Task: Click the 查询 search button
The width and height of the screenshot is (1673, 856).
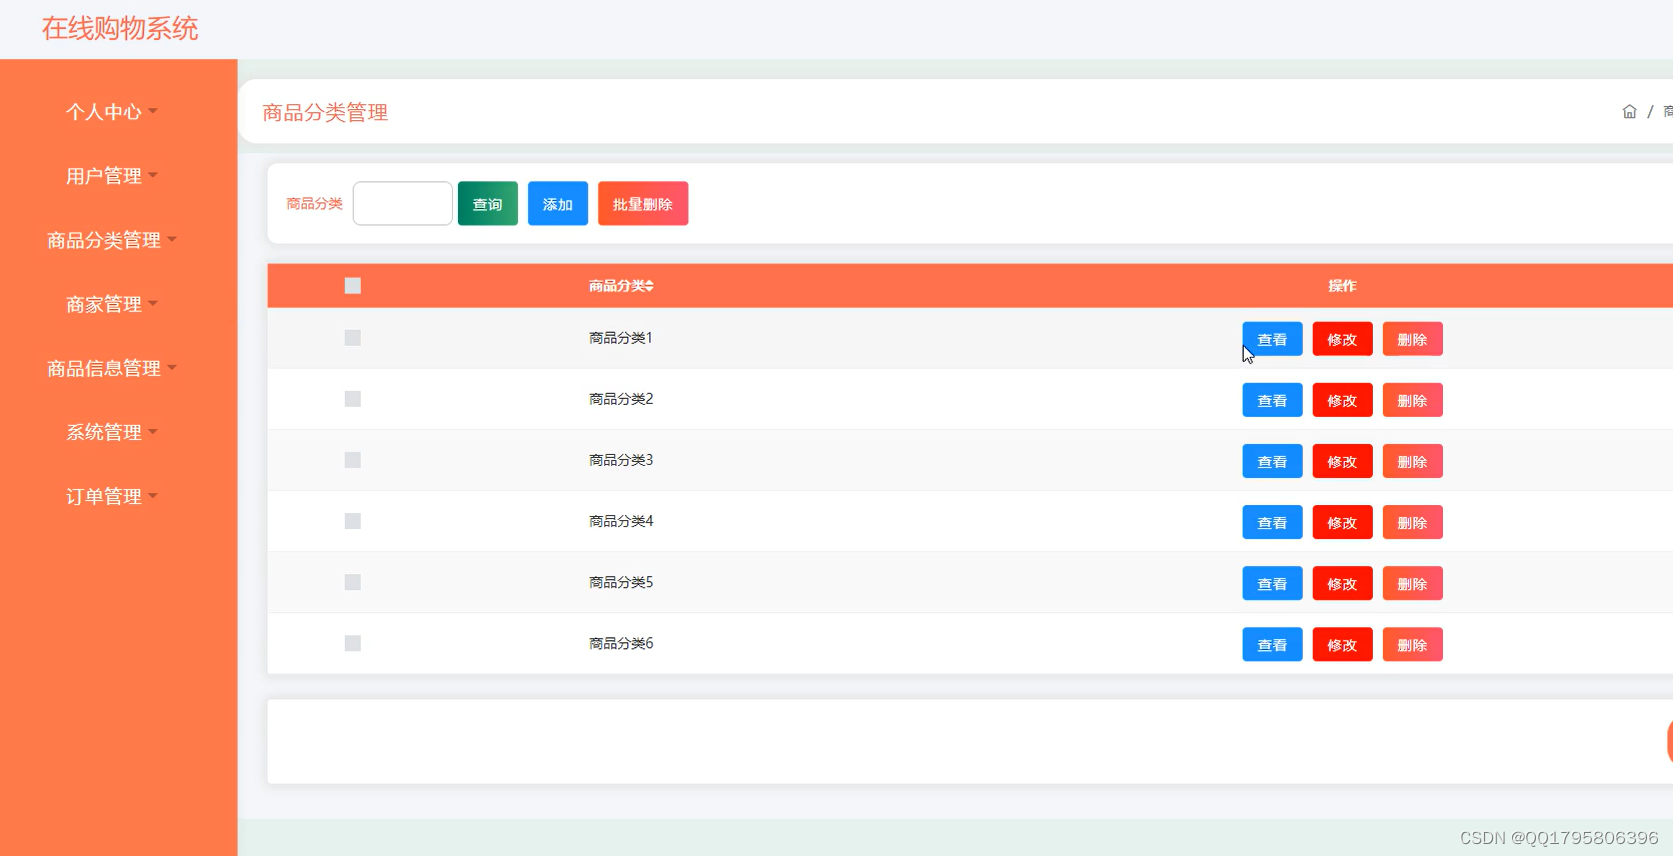Action: click(488, 204)
